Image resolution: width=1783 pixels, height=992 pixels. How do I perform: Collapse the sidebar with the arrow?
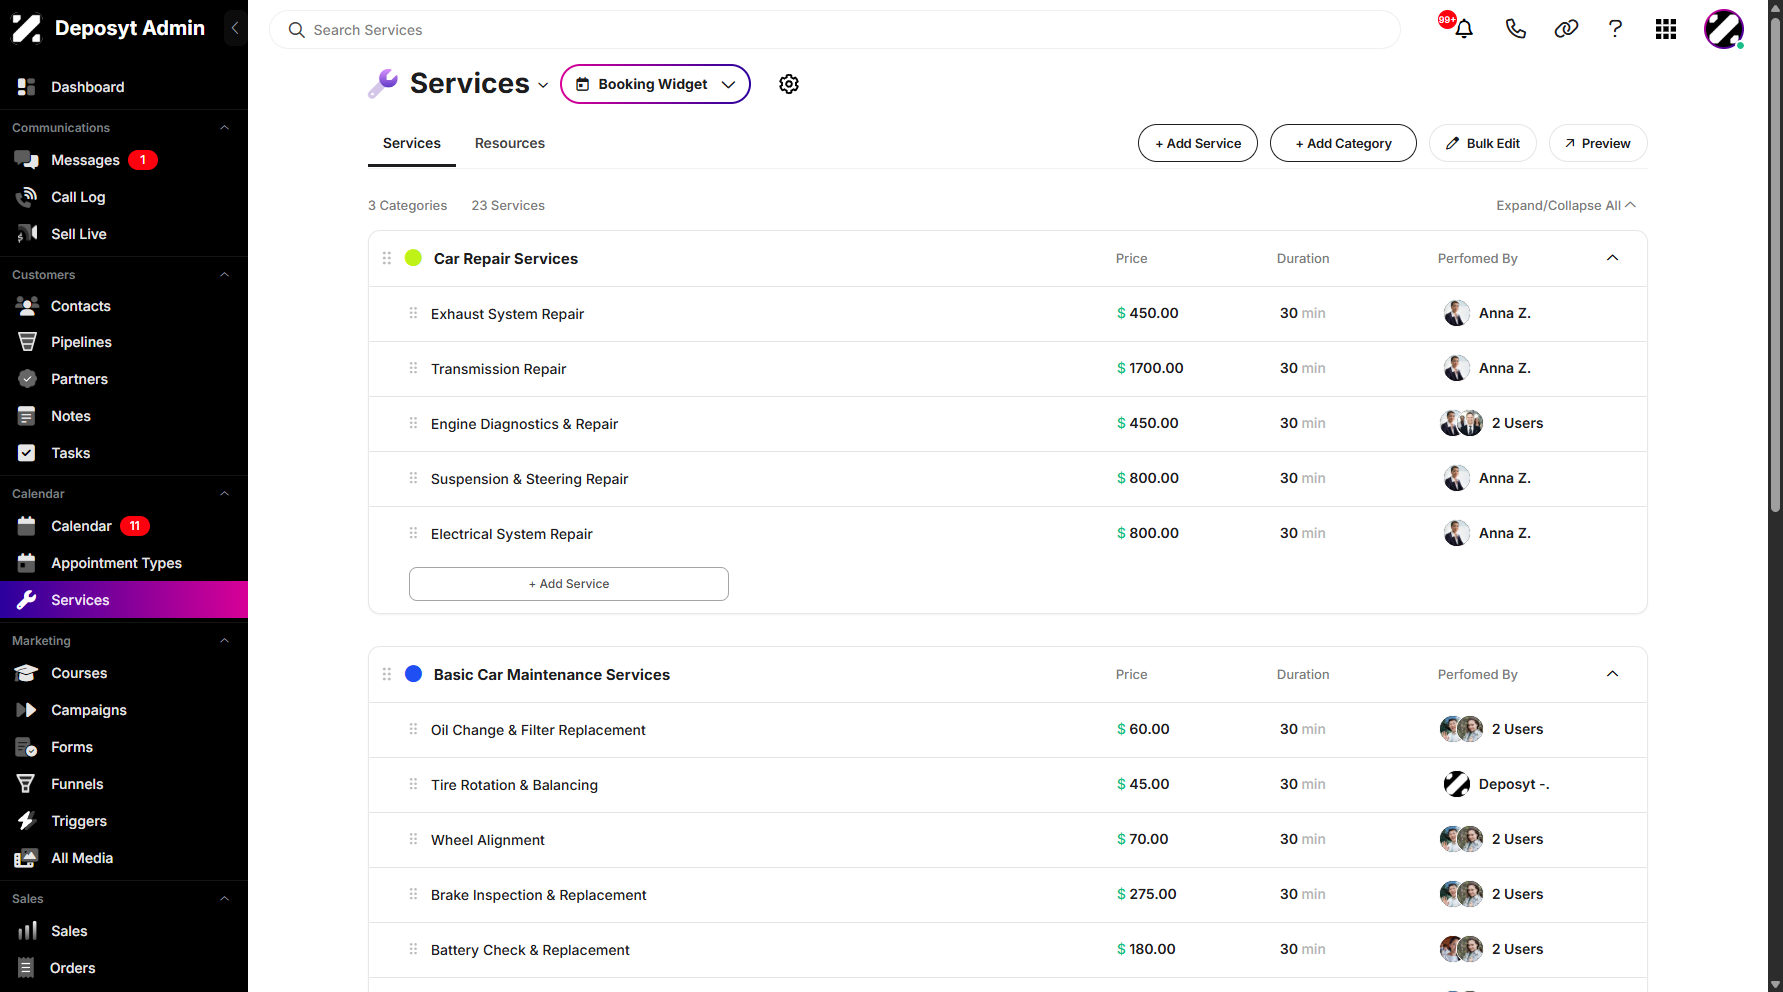point(235,28)
